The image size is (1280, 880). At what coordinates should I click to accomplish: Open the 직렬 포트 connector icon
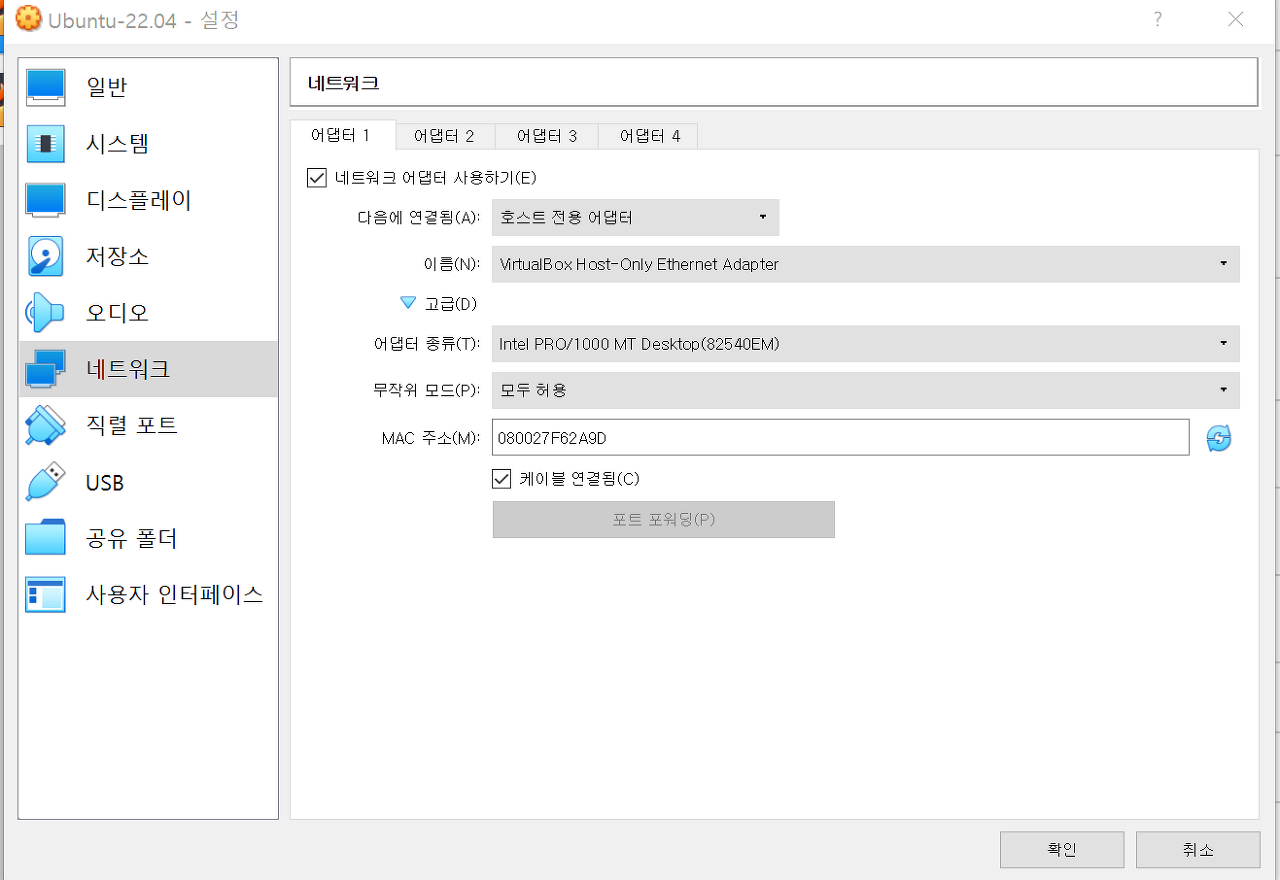pos(46,425)
